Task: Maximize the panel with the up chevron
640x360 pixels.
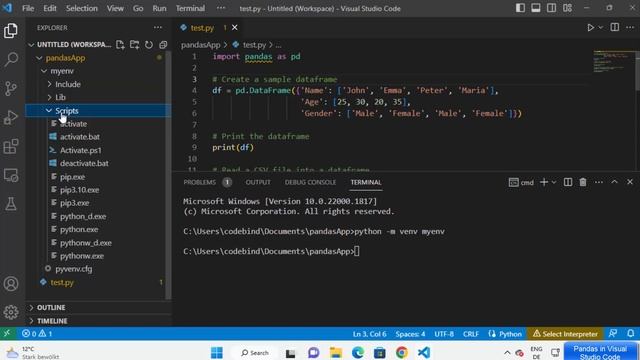Action: pyautogui.click(x=614, y=182)
